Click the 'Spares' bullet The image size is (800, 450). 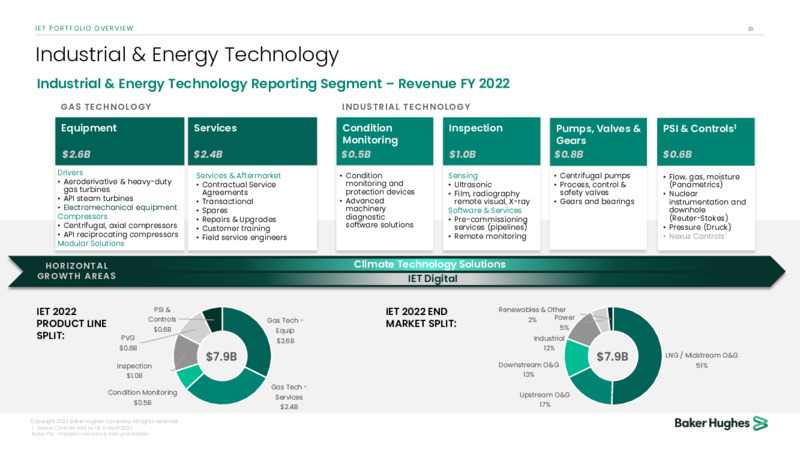[212, 210]
